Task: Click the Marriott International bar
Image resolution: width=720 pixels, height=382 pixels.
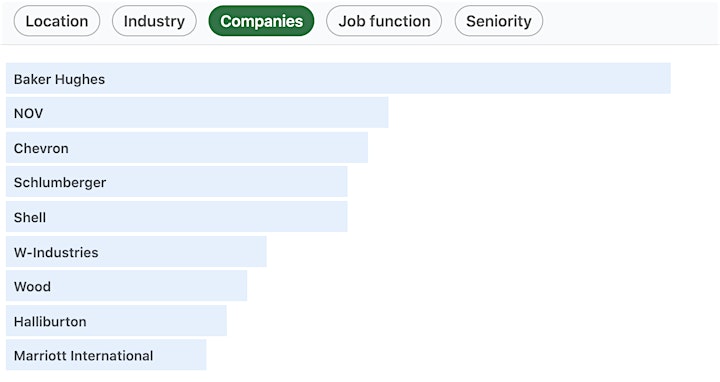Action: pos(106,355)
